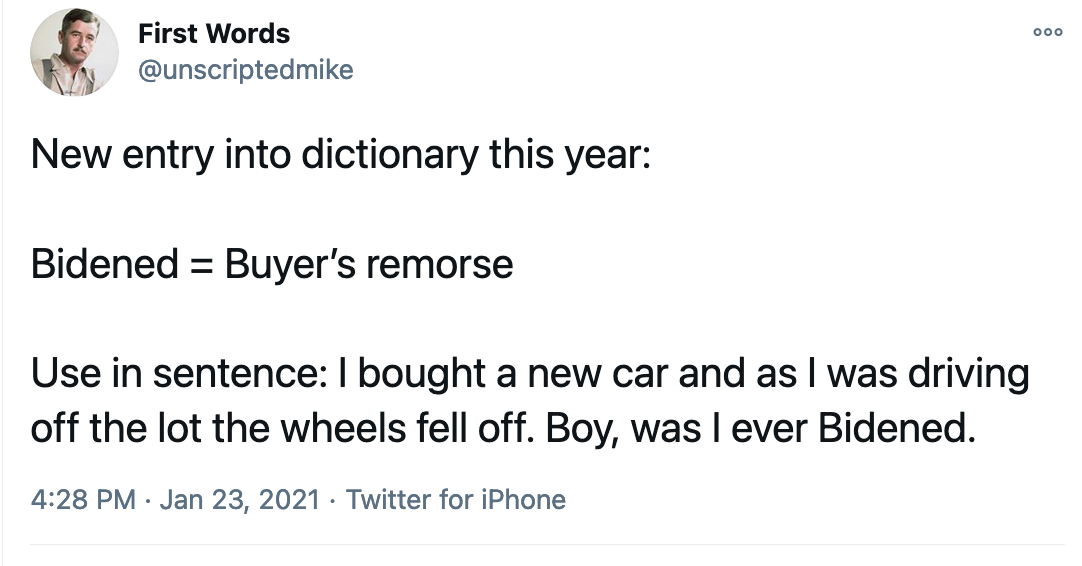Click the equals sign in the definition
The width and height of the screenshot is (1082, 566).
click(200, 265)
